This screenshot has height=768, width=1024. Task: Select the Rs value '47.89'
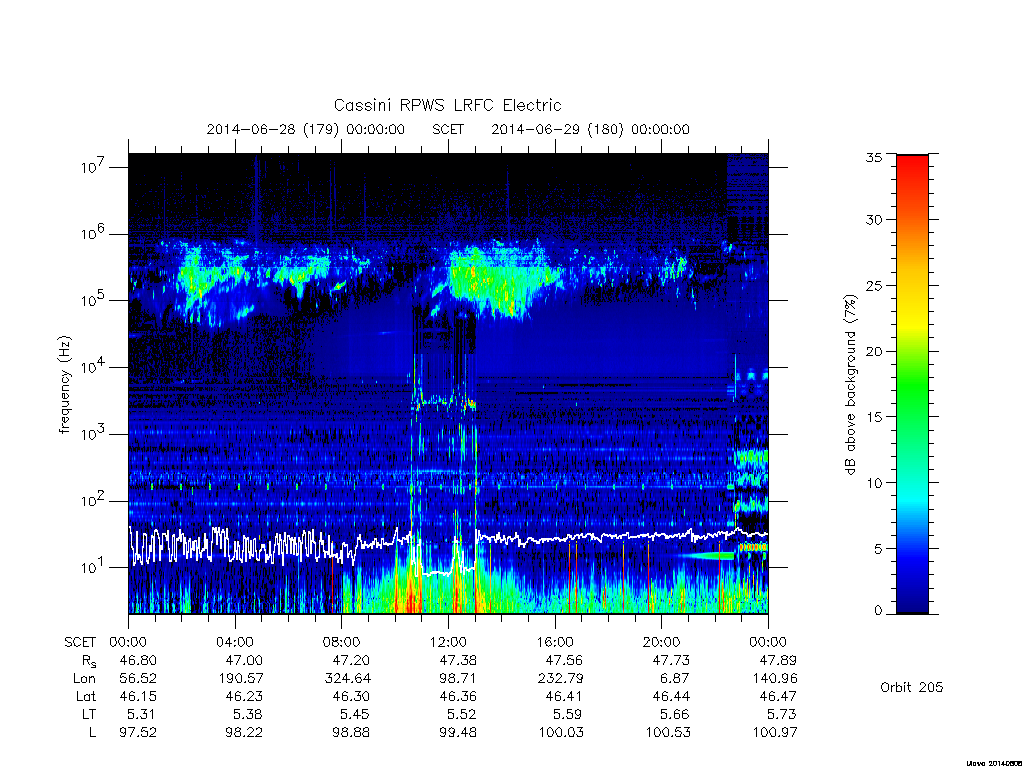point(778,660)
